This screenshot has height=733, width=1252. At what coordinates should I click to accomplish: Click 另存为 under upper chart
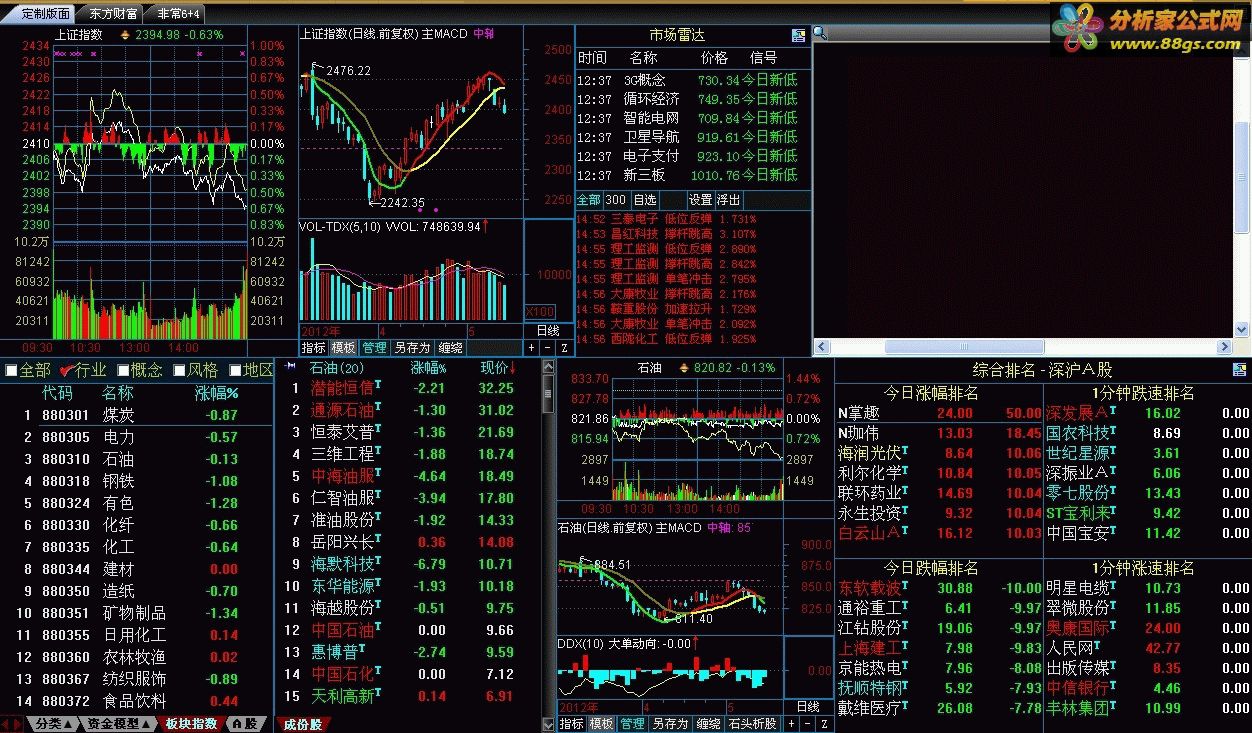(x=411, y=348)
